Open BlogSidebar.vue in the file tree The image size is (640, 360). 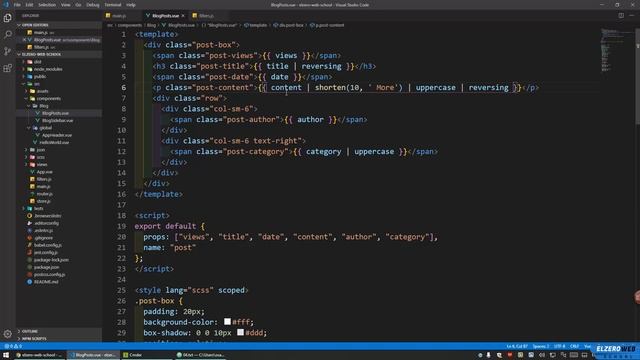tap(59, 120)
